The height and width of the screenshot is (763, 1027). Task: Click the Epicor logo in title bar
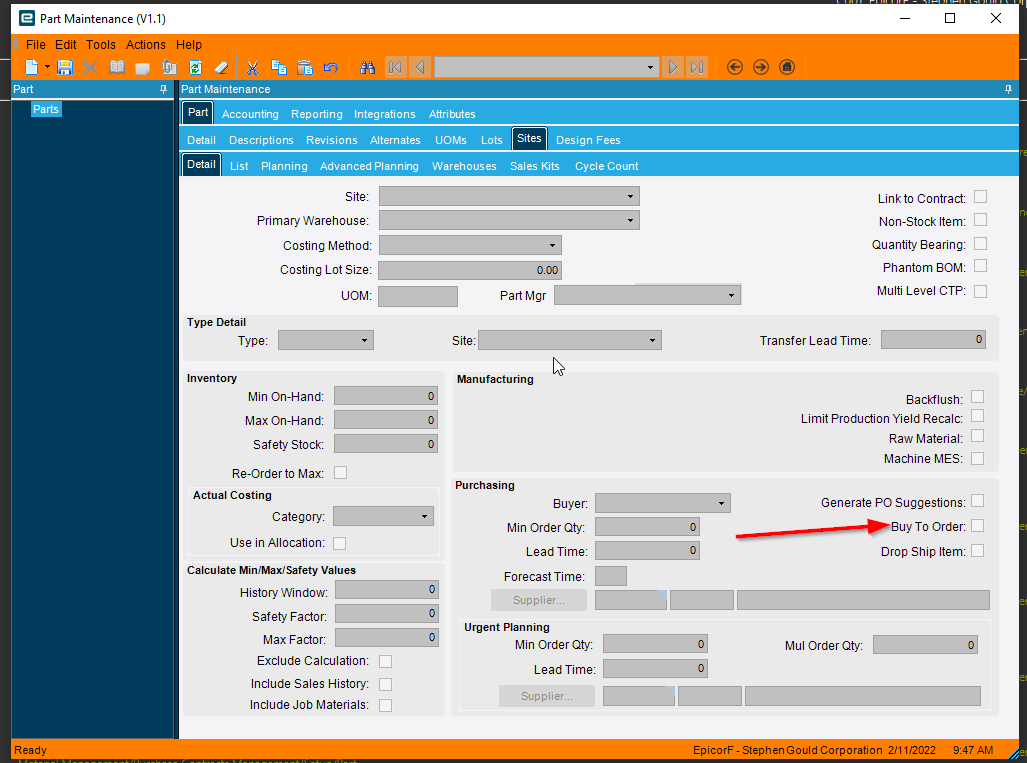pyautogui.click(x=26, y=18)
